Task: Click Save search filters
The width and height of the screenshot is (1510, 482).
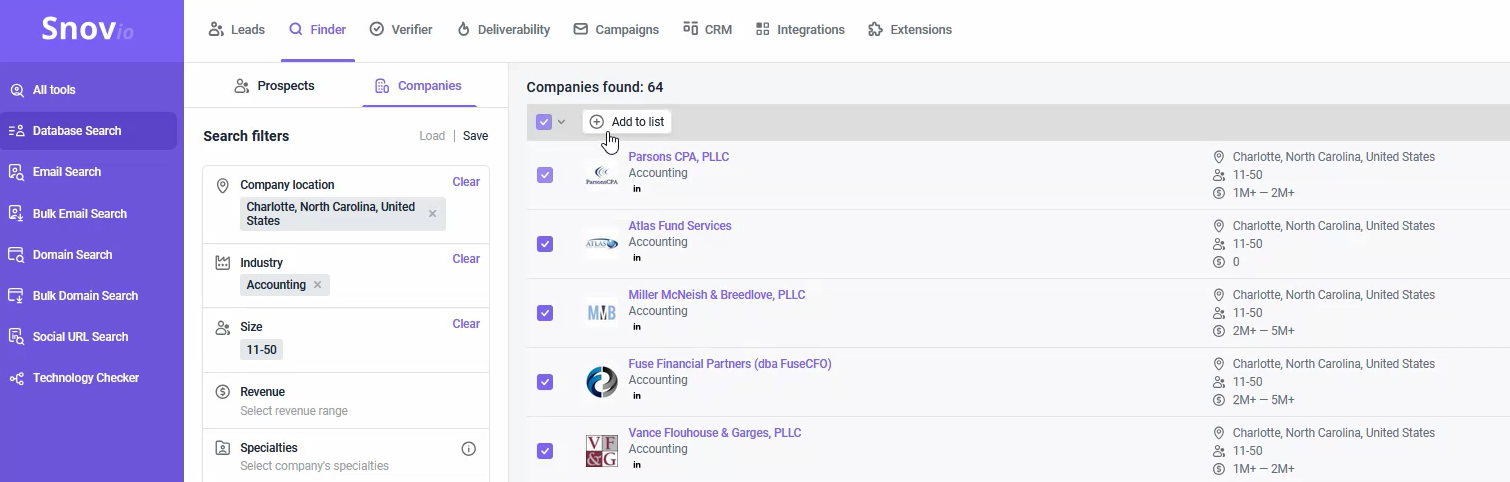Action: [476, 136]
